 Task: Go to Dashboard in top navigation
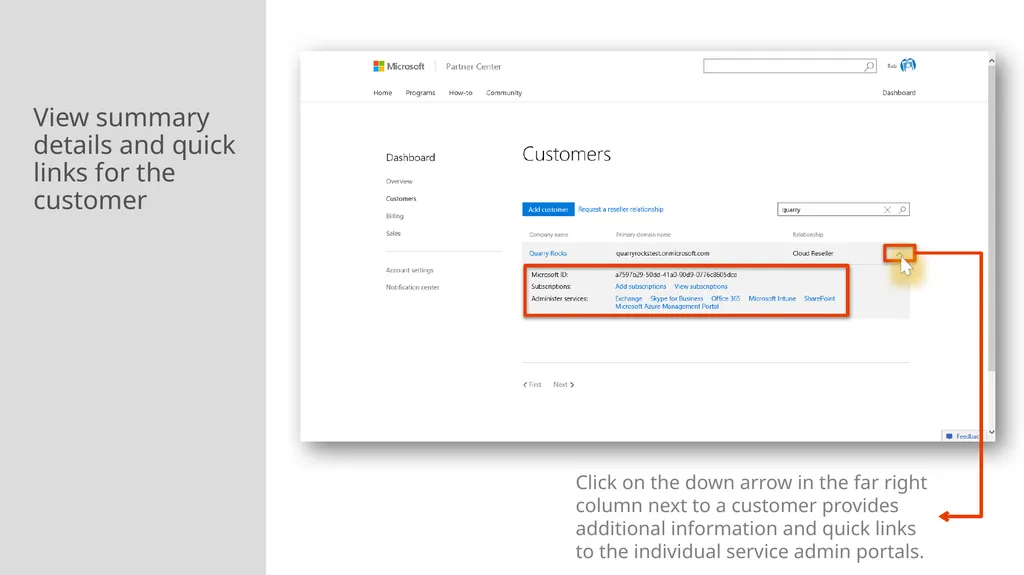[x=899, y=93]
